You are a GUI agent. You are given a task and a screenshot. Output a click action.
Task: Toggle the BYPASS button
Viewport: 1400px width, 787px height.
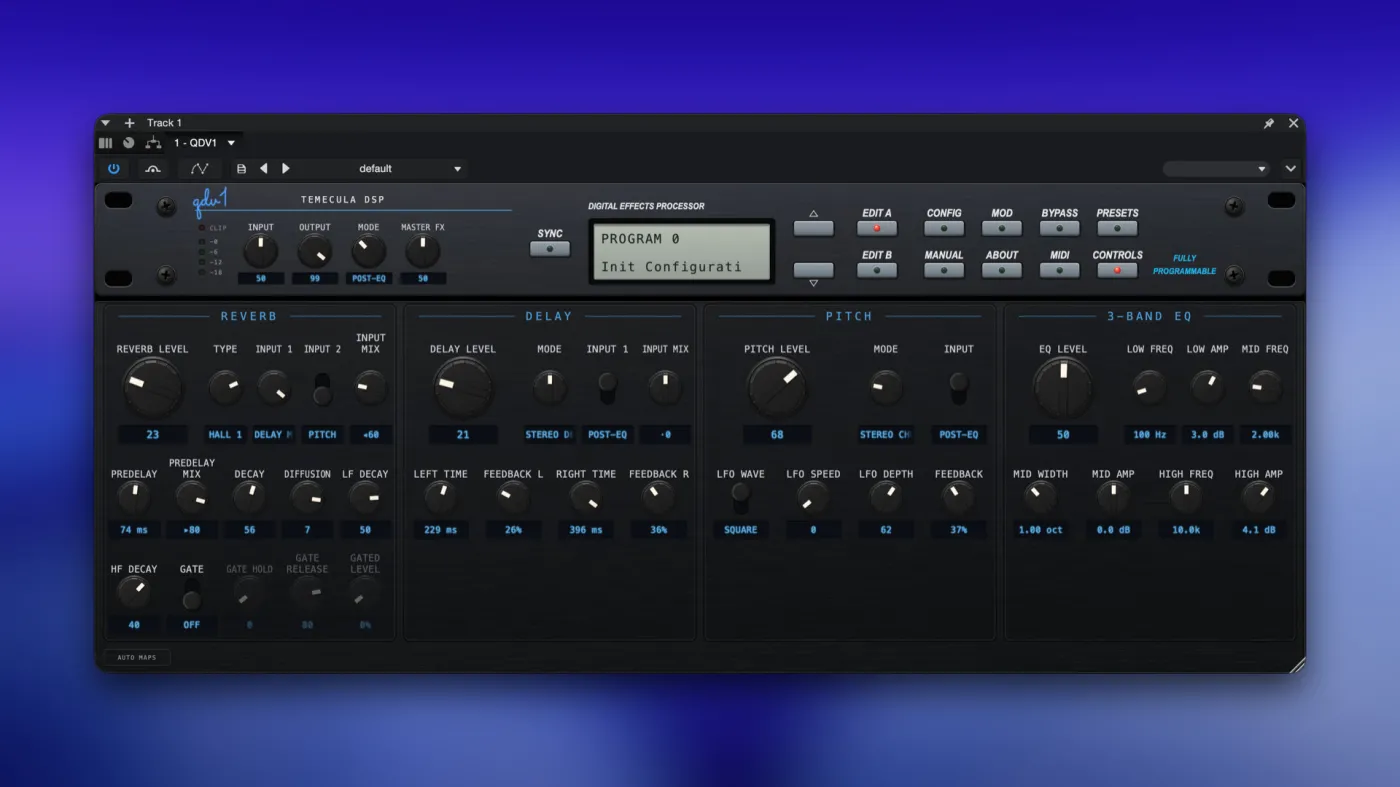pyautogui.click(x=1060, y=228)
